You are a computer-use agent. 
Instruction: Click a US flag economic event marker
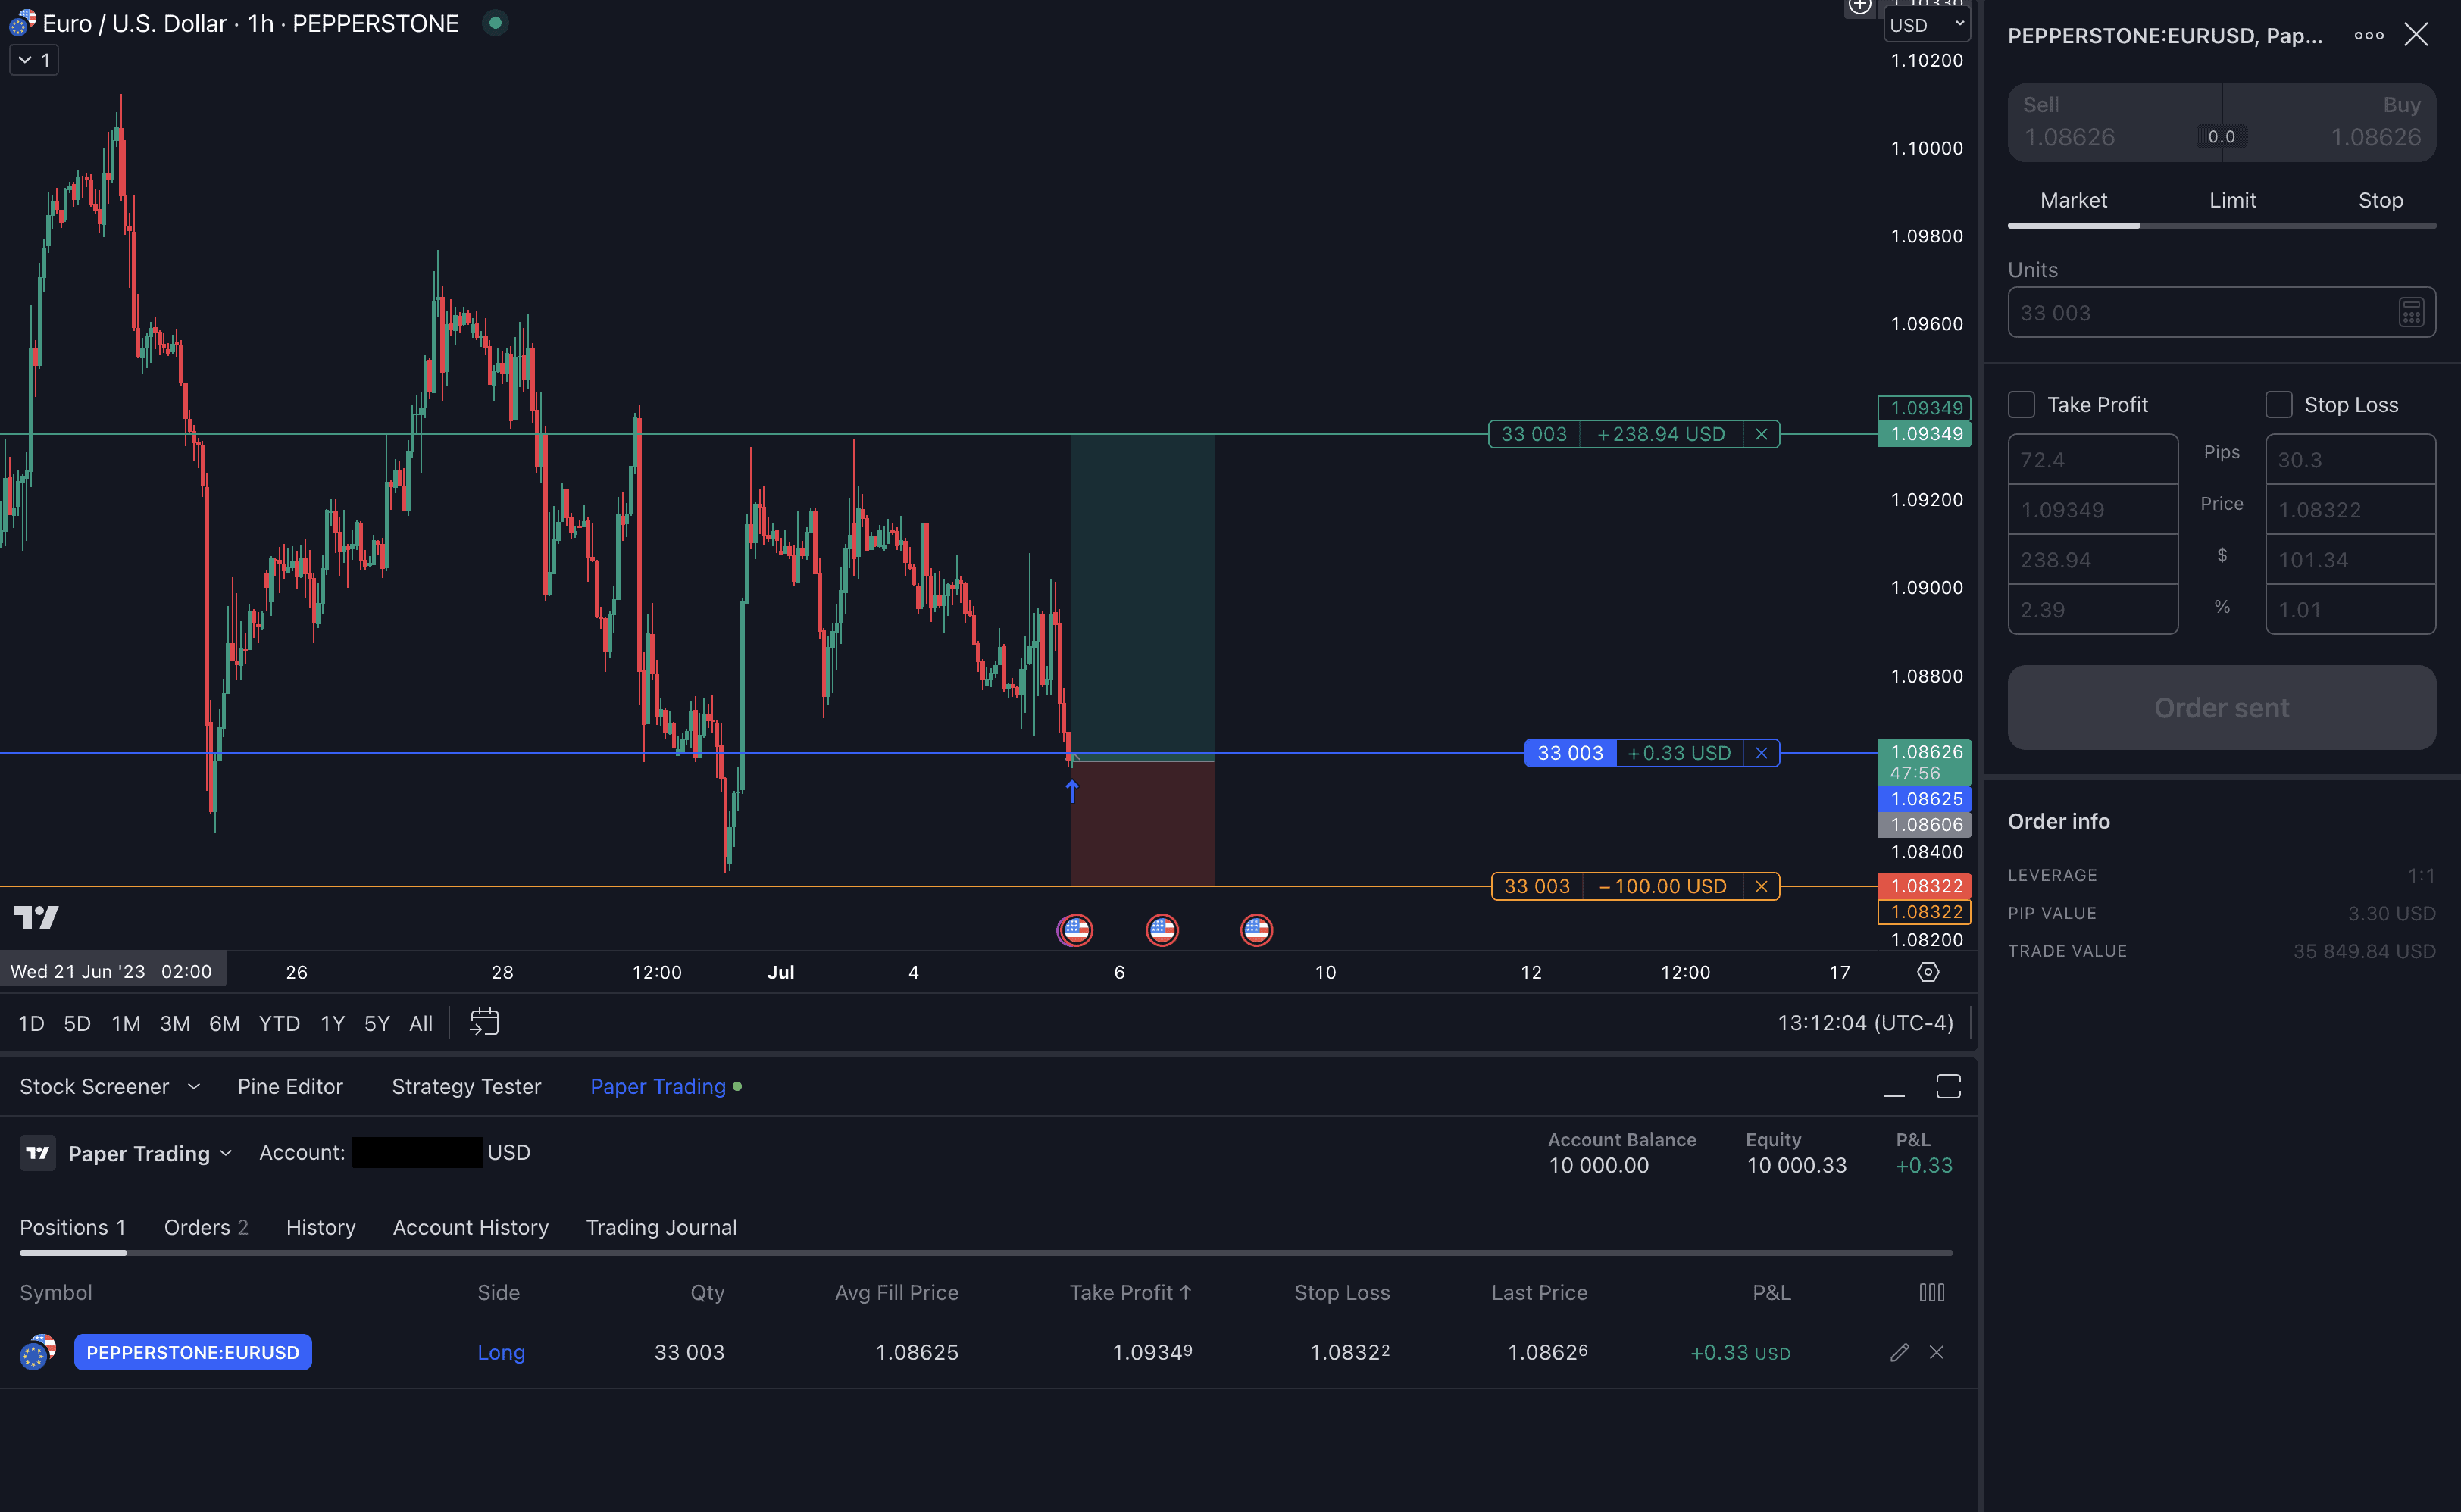tap(1075, 930)
